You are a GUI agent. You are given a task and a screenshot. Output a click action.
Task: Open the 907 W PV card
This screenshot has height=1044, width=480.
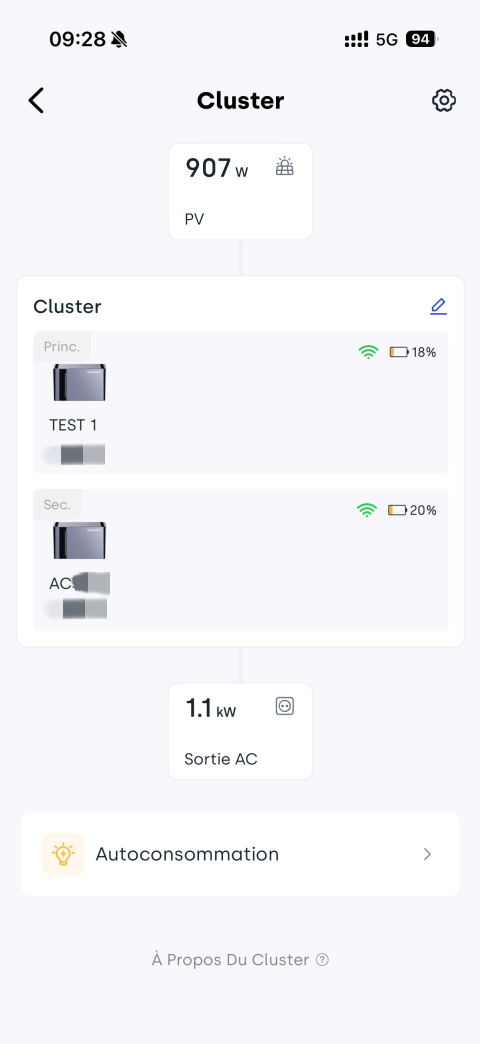(240, 192)
